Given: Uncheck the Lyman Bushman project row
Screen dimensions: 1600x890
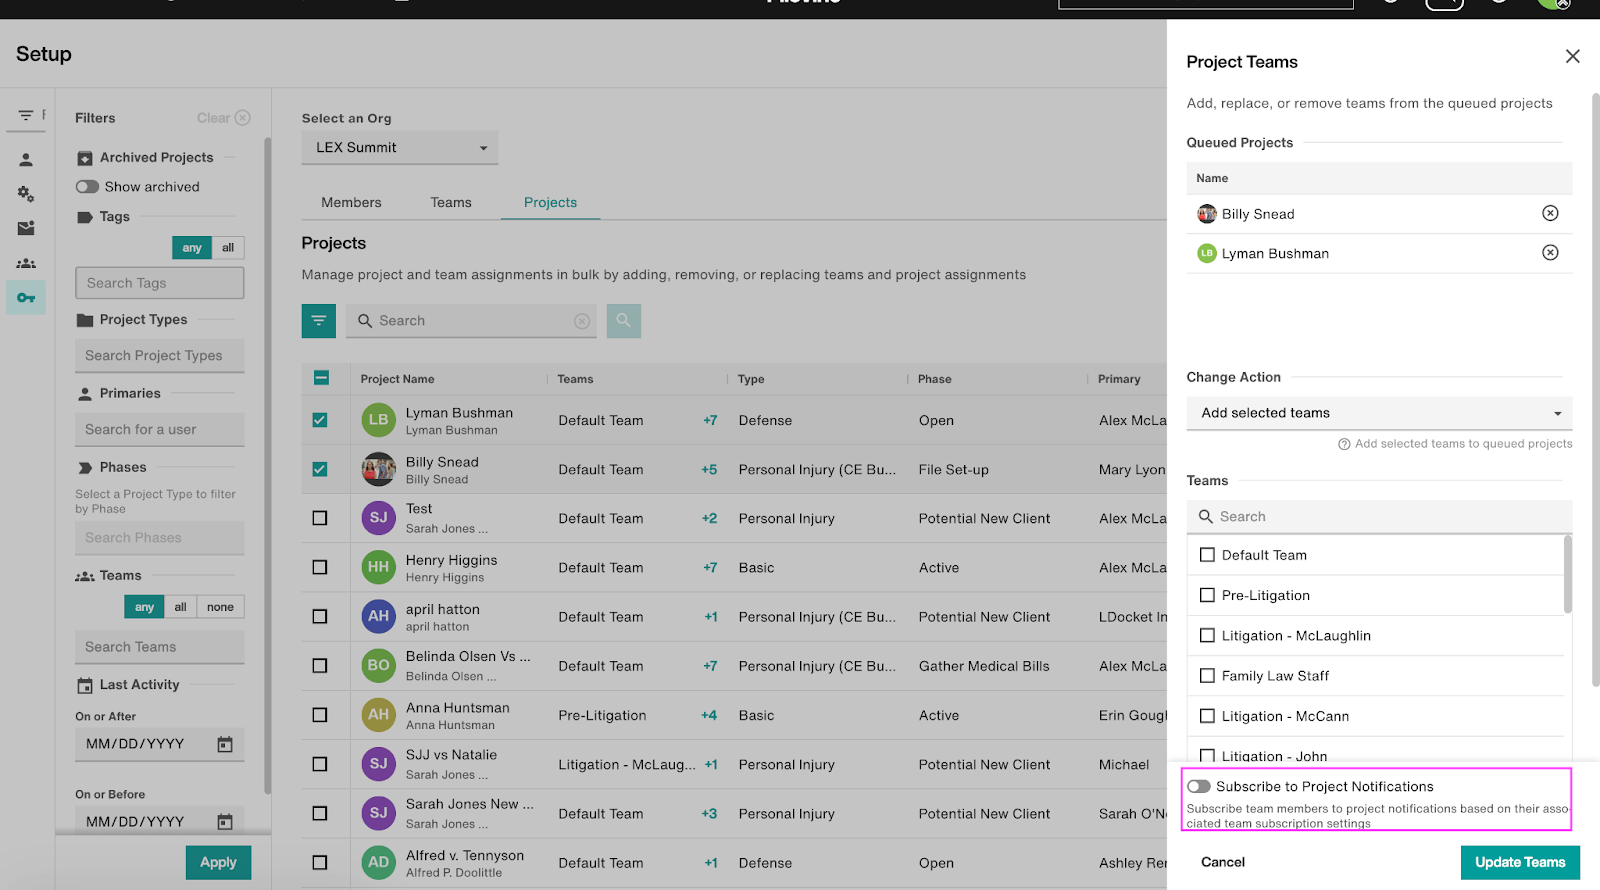Looking at the screenshot, I should 320,420.
